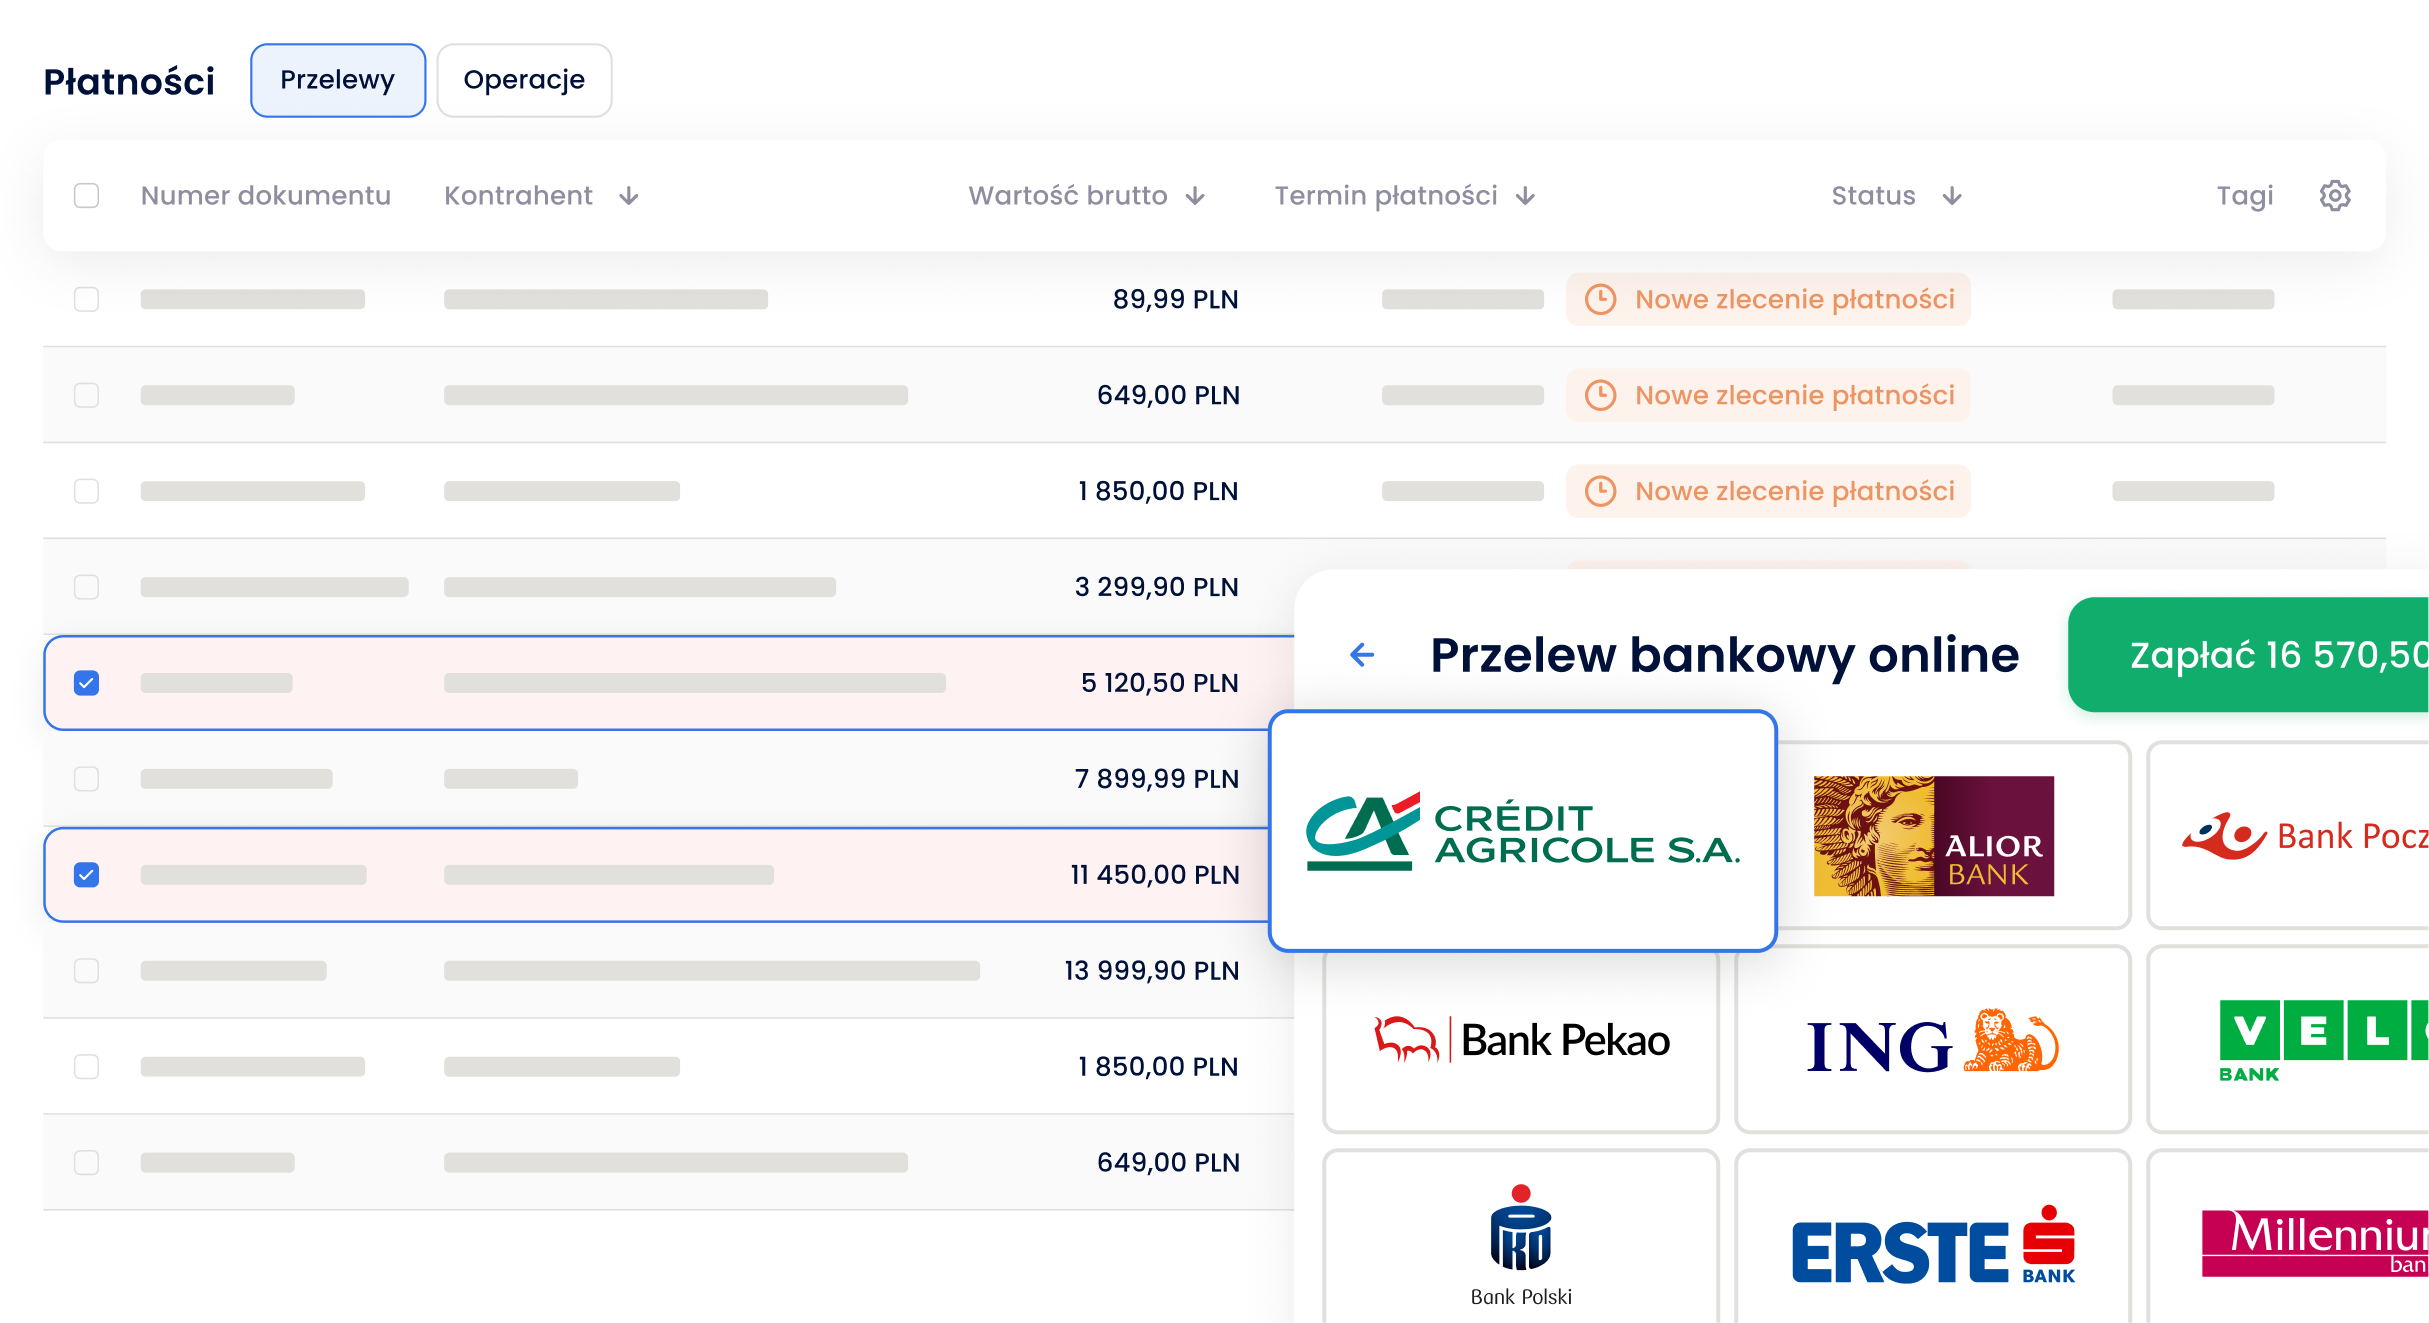Check the 89,99 PLN row checkbox

[87, 299]
